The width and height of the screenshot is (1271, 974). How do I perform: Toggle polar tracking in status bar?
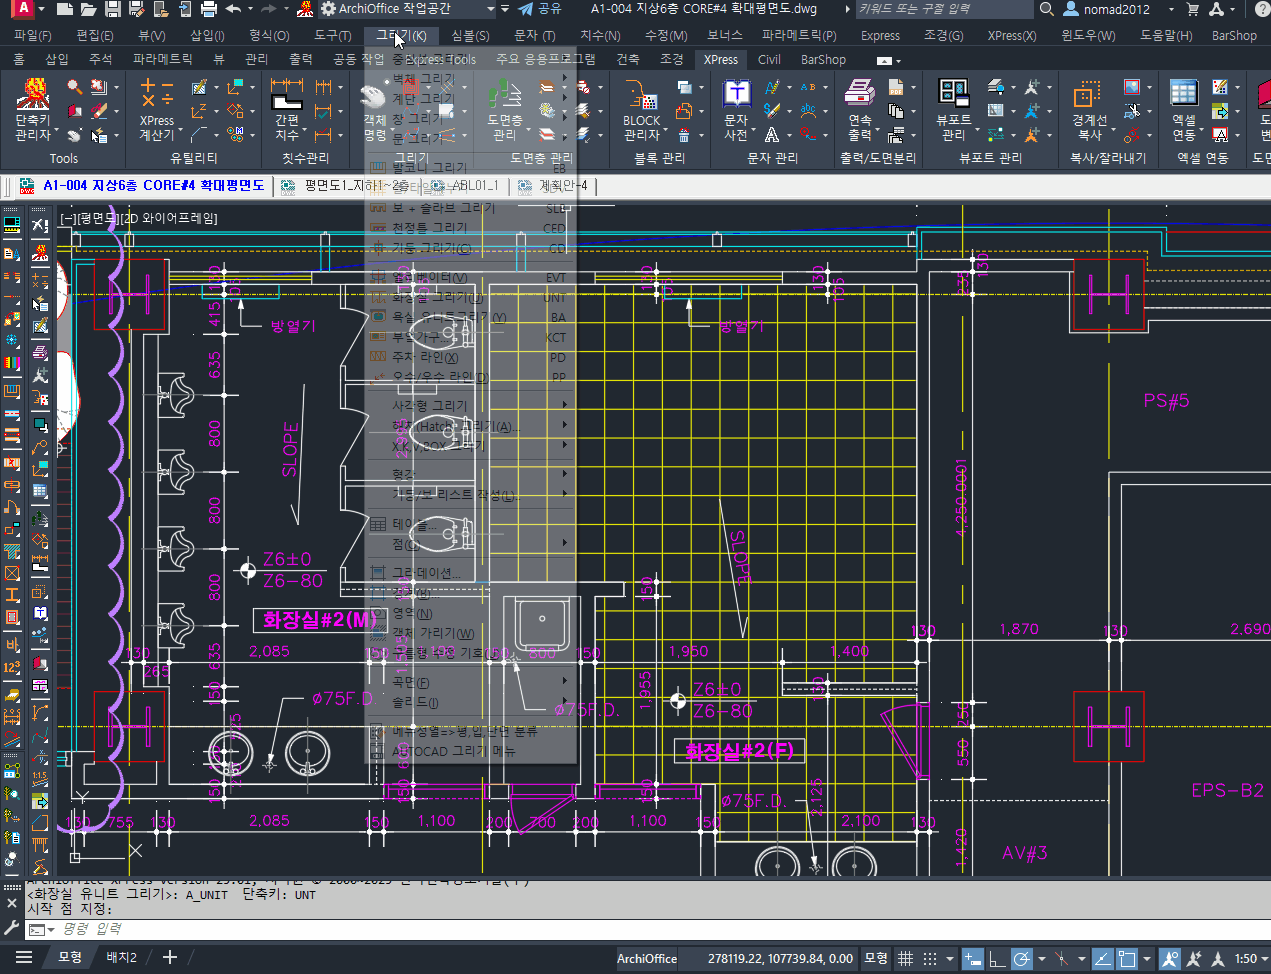[x=1022, y=958]
